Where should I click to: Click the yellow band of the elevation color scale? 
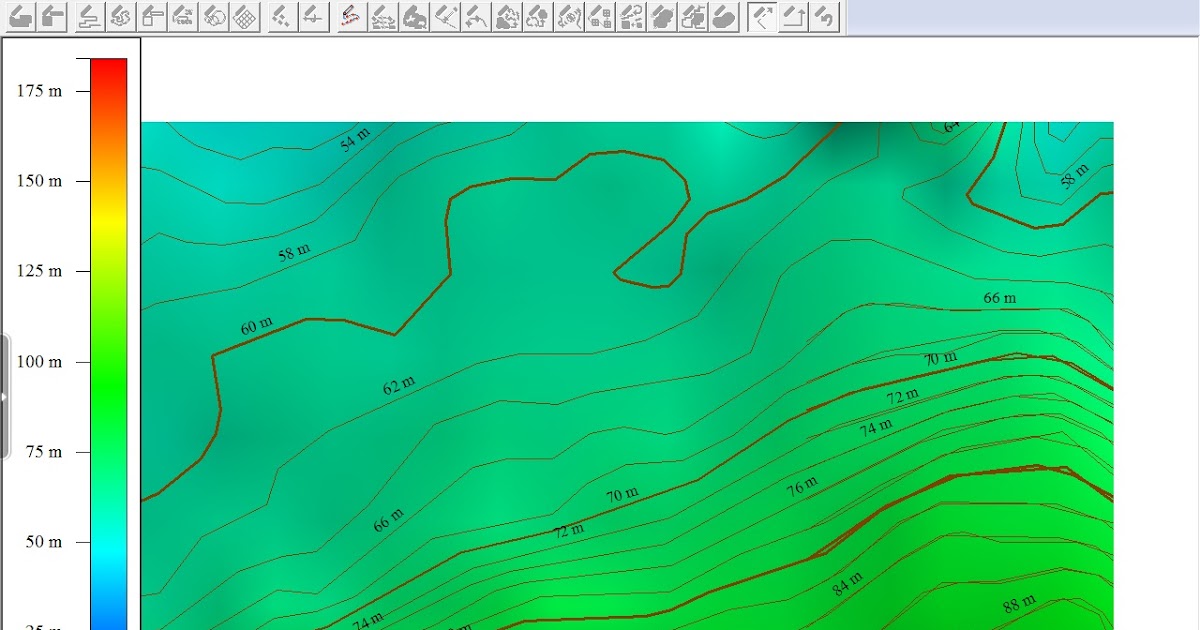[109, 225]
